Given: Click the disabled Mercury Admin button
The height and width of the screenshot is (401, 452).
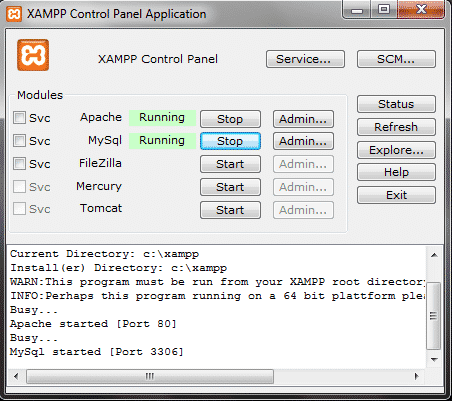Looking at the screenshot, I should (303, 187).
